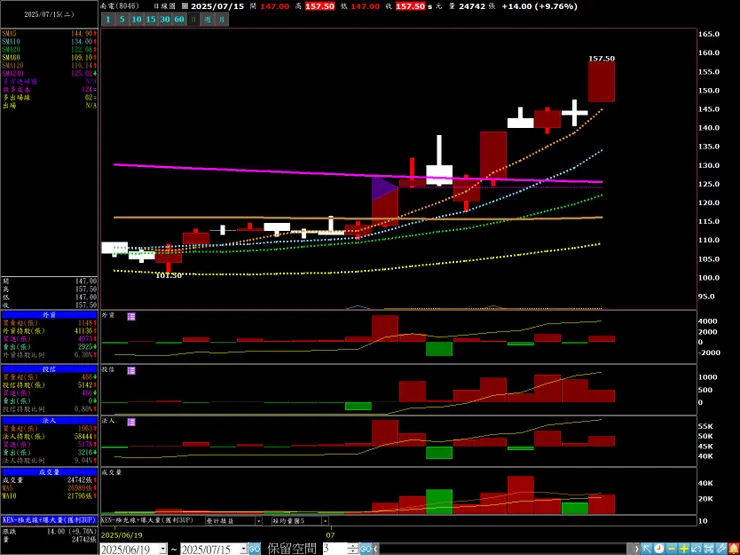The image size is (740, 555).
Task: Select the 10-minute timeframe button
Action: tap(136, 19)
